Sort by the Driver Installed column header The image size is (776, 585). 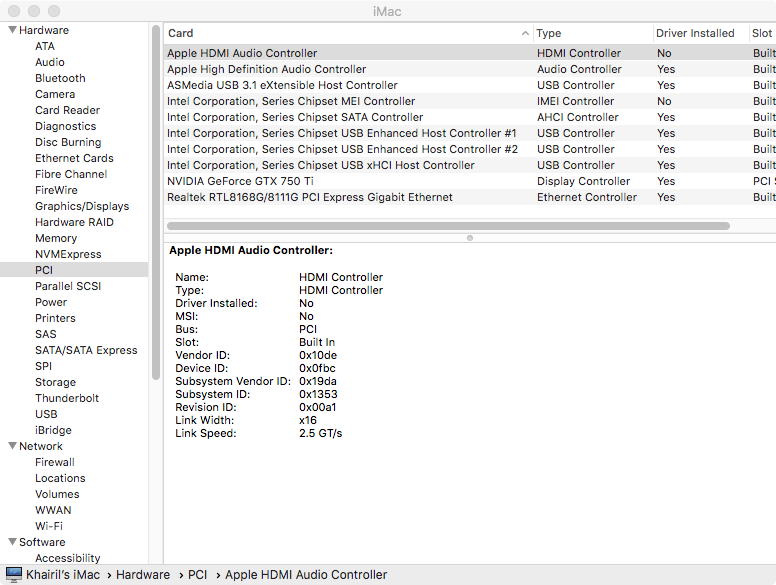(695, 33)
